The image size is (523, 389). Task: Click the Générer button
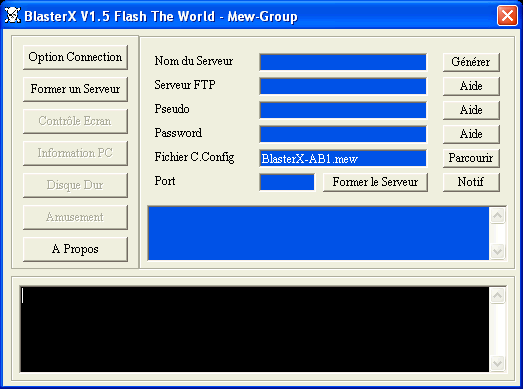[x=471, y=62]
